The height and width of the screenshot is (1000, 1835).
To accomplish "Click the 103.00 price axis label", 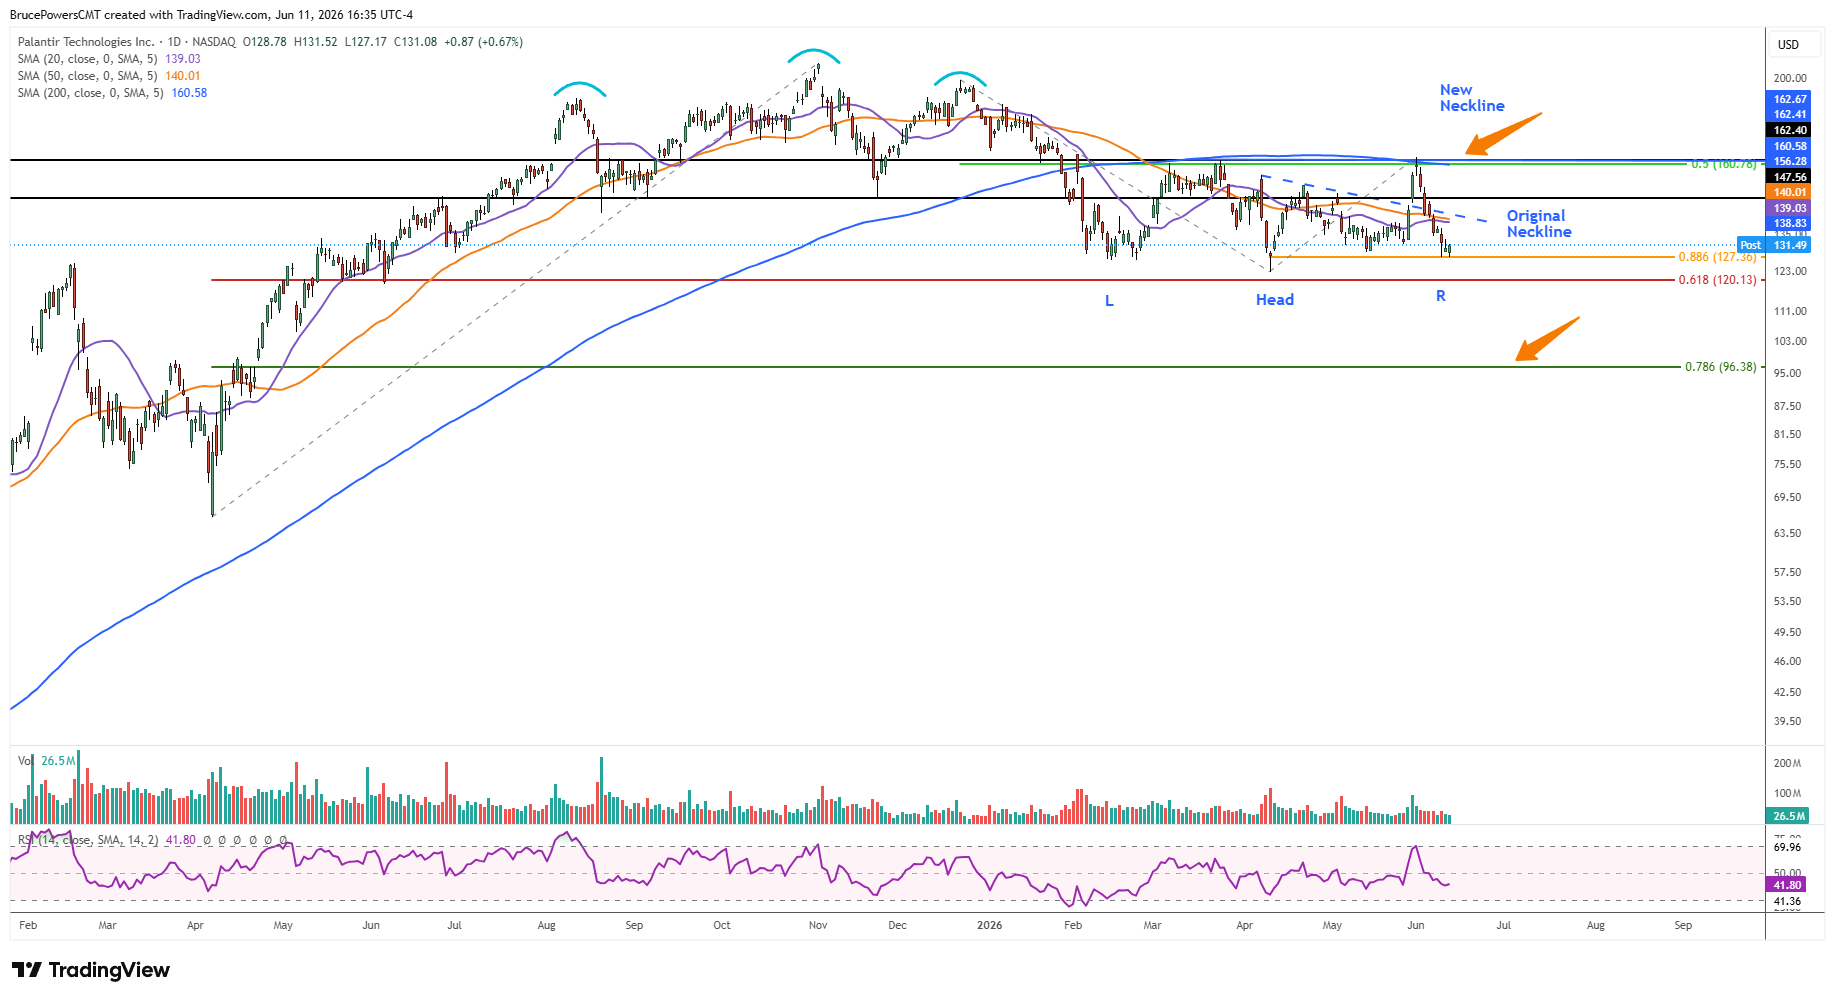I will [x=1790, y=341].
